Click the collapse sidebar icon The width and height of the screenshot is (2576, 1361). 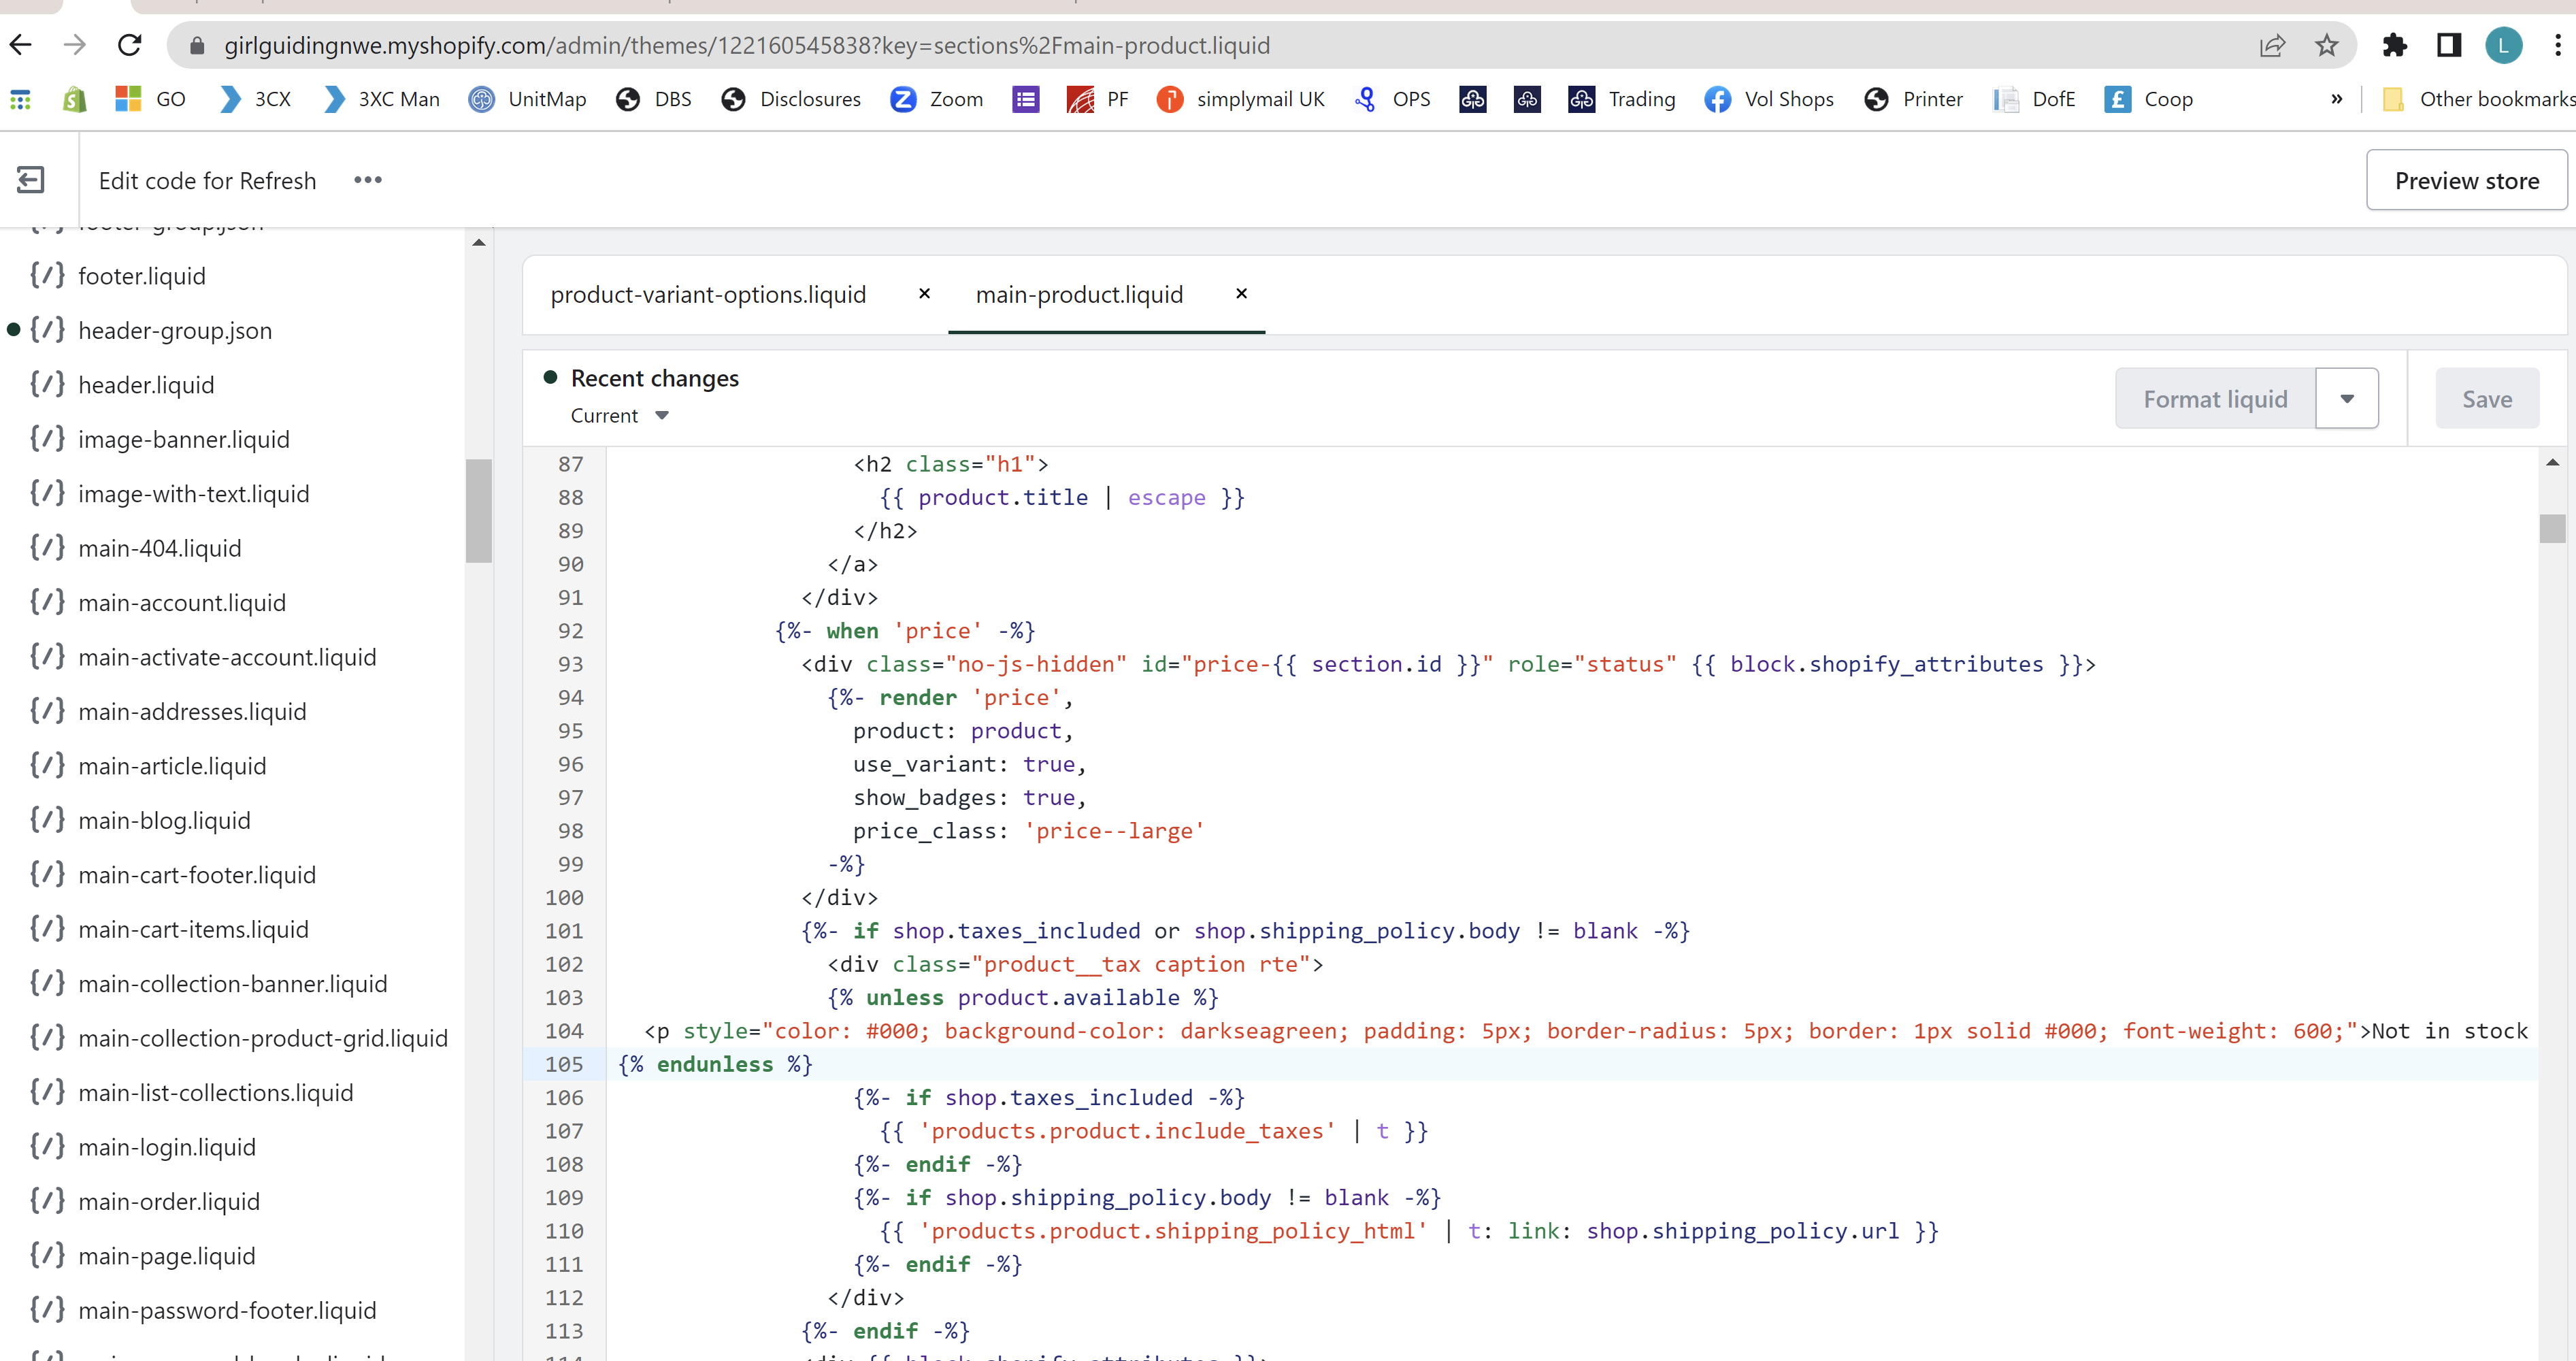[x=31, y=180]
